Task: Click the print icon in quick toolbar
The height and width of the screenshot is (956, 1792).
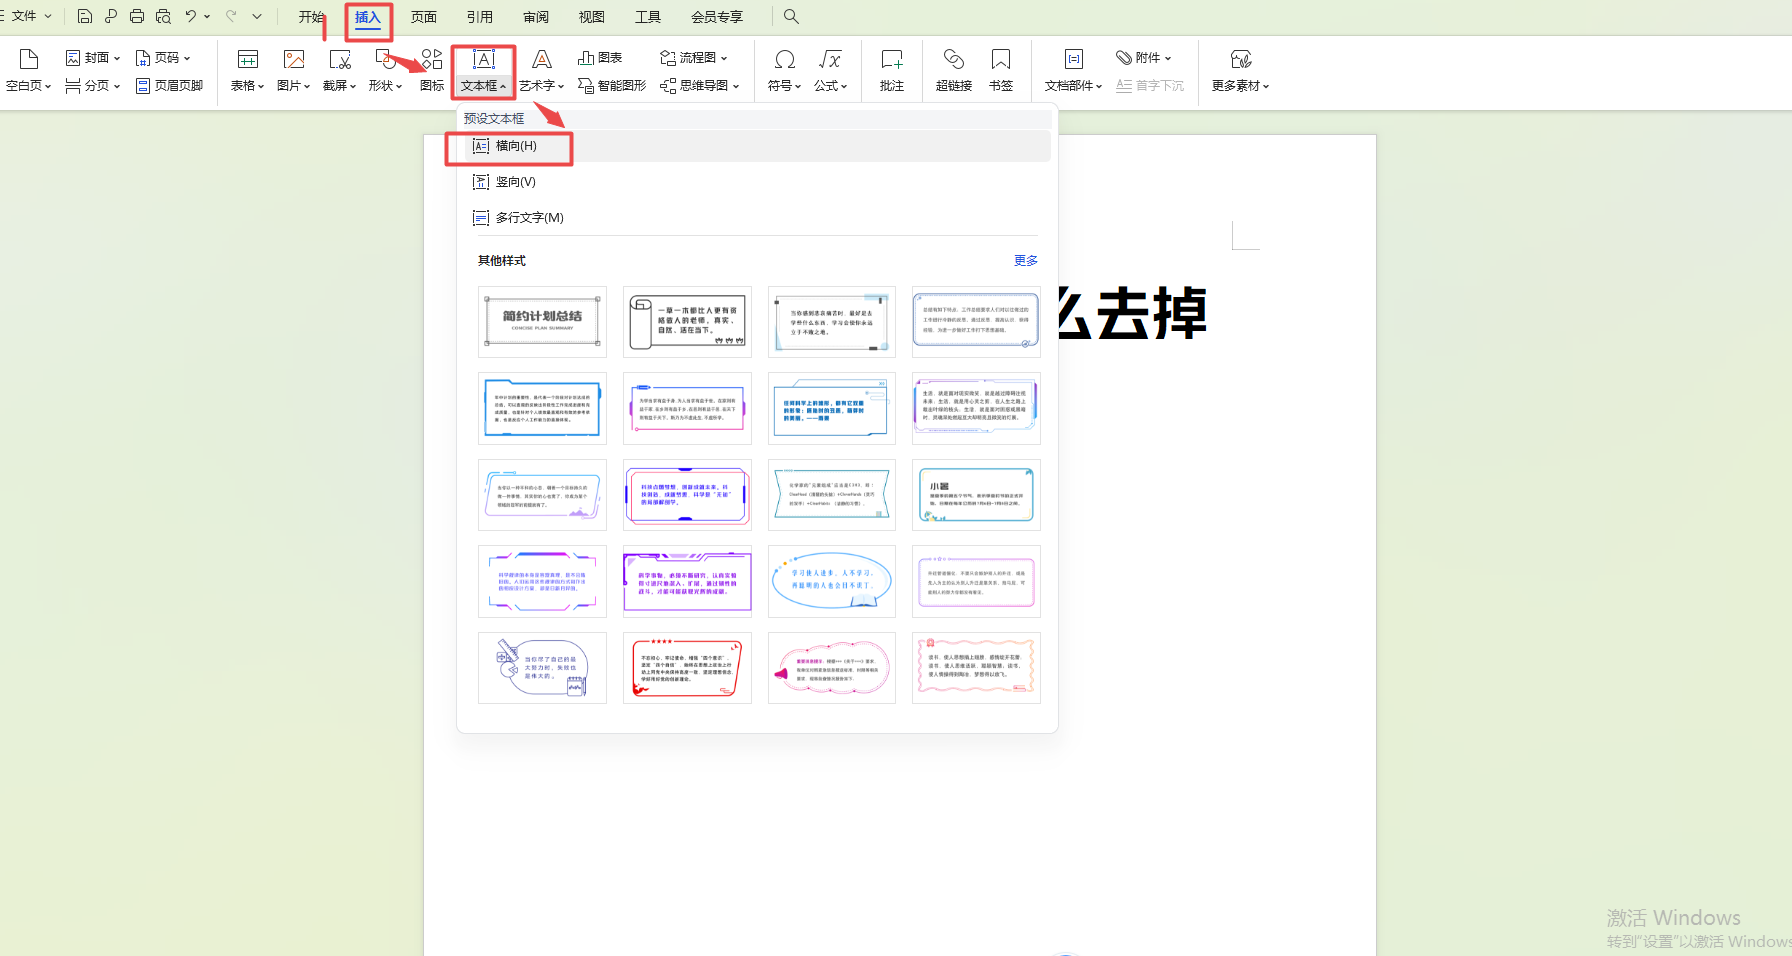Action: [137, 16]
